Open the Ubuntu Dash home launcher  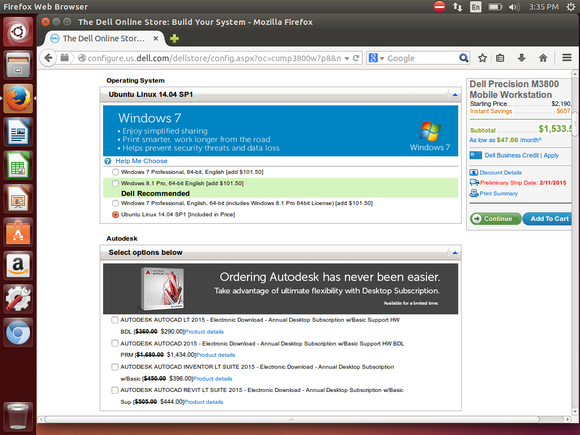[x=18, y=32]
